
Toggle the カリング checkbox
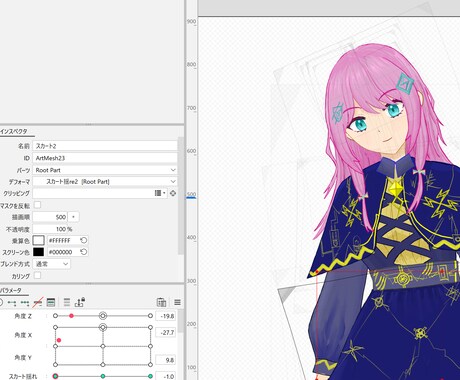click(38, 275)
